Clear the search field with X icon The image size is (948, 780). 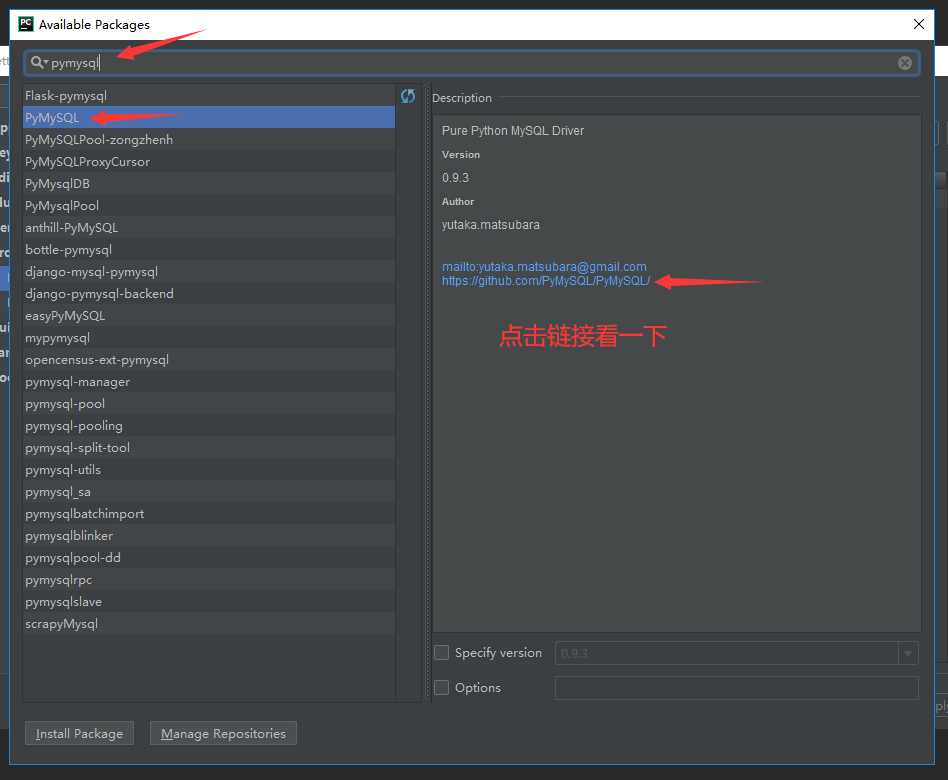coord(904,63)
